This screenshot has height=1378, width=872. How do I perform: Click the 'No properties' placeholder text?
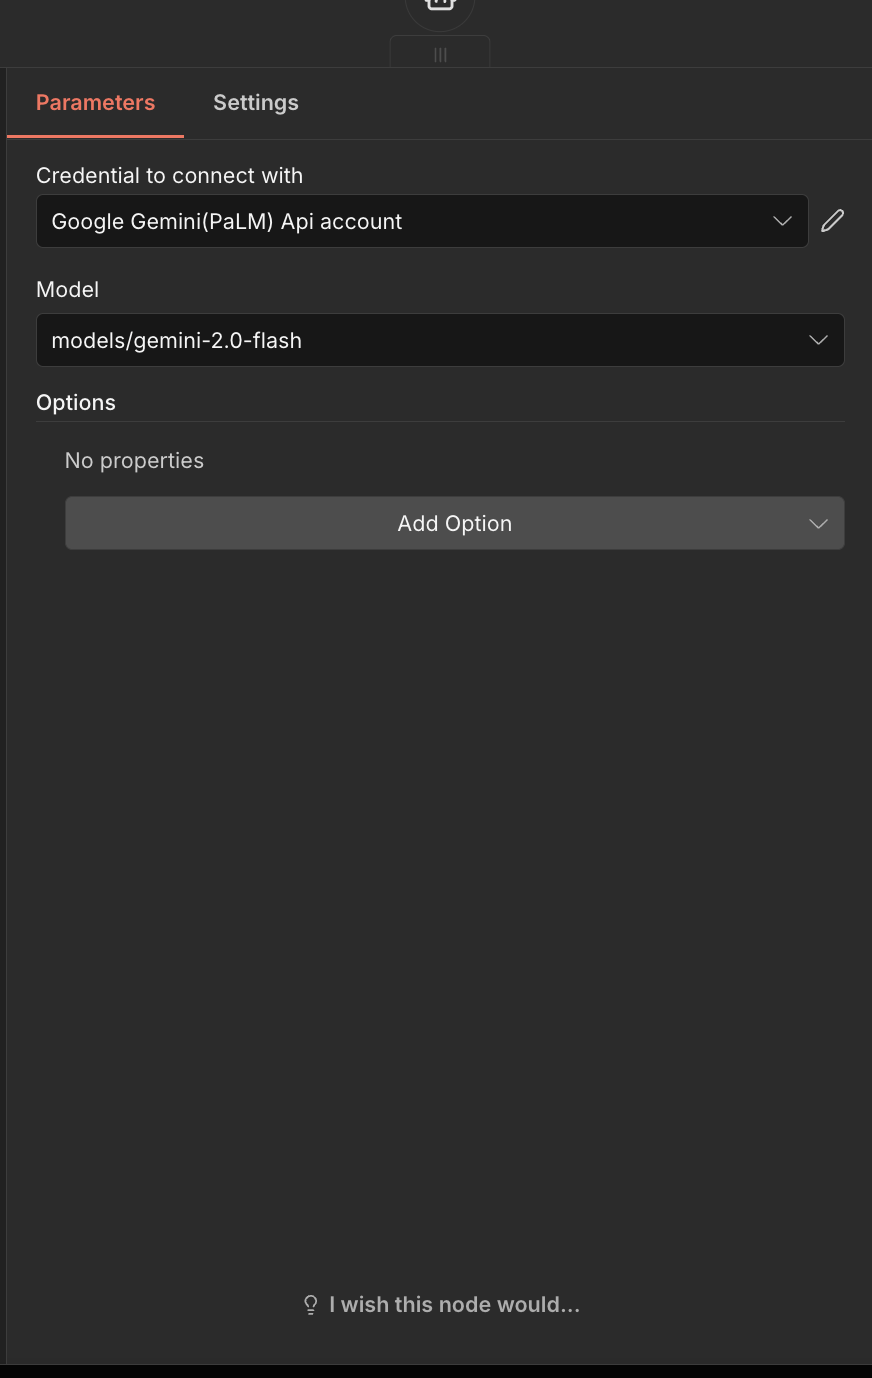point(134,461)
